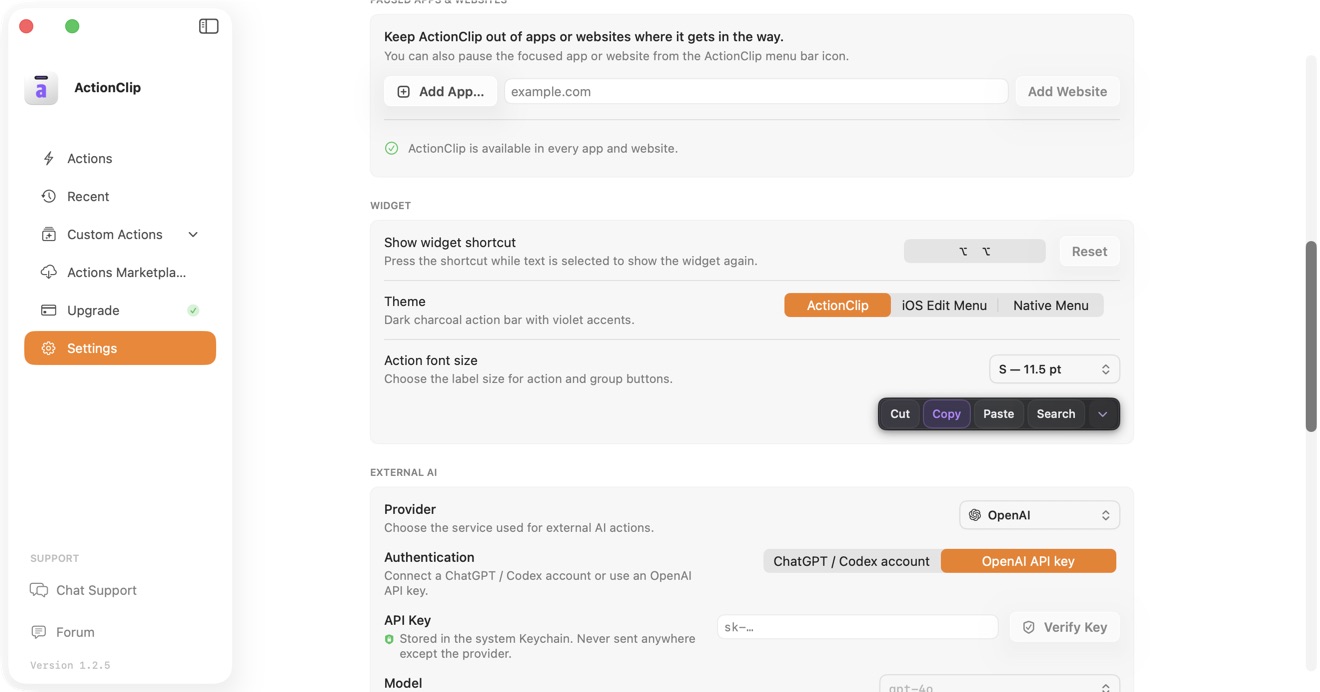Choose ChatGPT / Codex account authentication
Image resolution: width=1320 pixels, height=692 pixels.
tap(851, 562)
